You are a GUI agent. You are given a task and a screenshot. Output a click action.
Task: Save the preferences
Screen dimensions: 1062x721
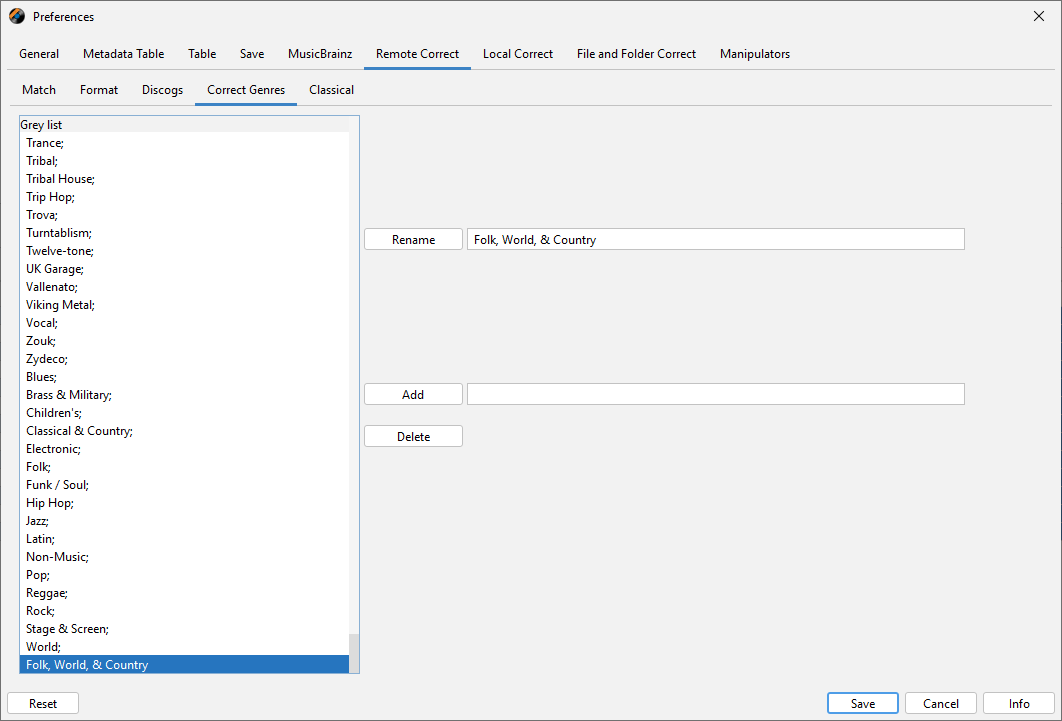pos(862,704)
